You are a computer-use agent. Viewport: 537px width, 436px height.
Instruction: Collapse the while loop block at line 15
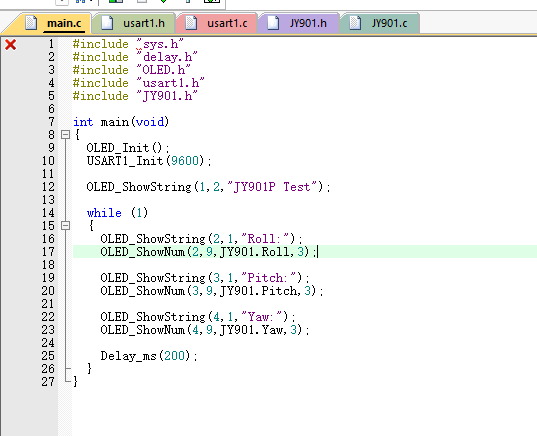coord(65,225)
